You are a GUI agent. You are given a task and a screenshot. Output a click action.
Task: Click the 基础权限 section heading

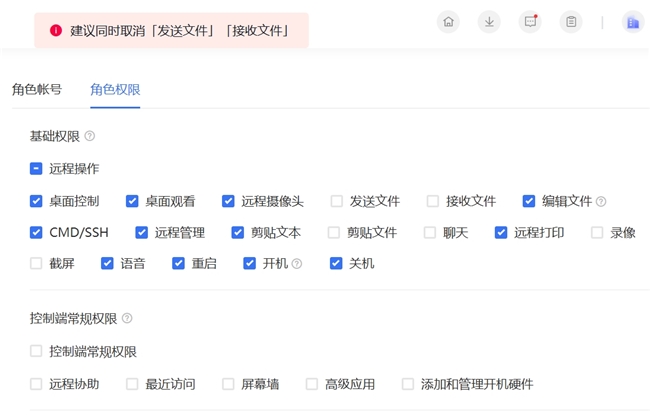click(55, 136)
